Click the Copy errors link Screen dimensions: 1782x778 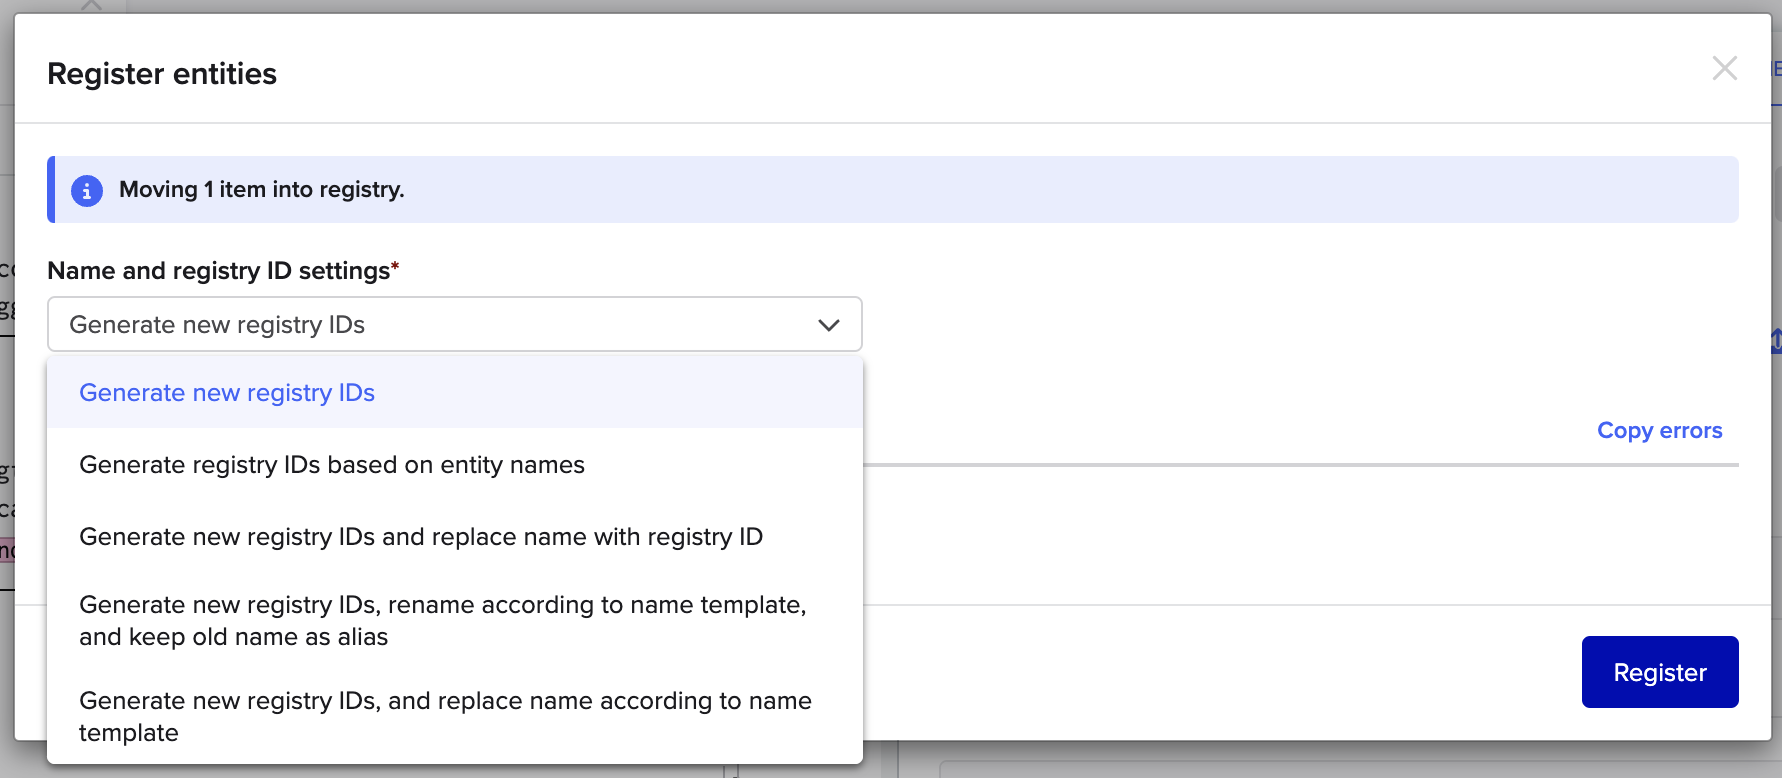(x=1659, y=430)
